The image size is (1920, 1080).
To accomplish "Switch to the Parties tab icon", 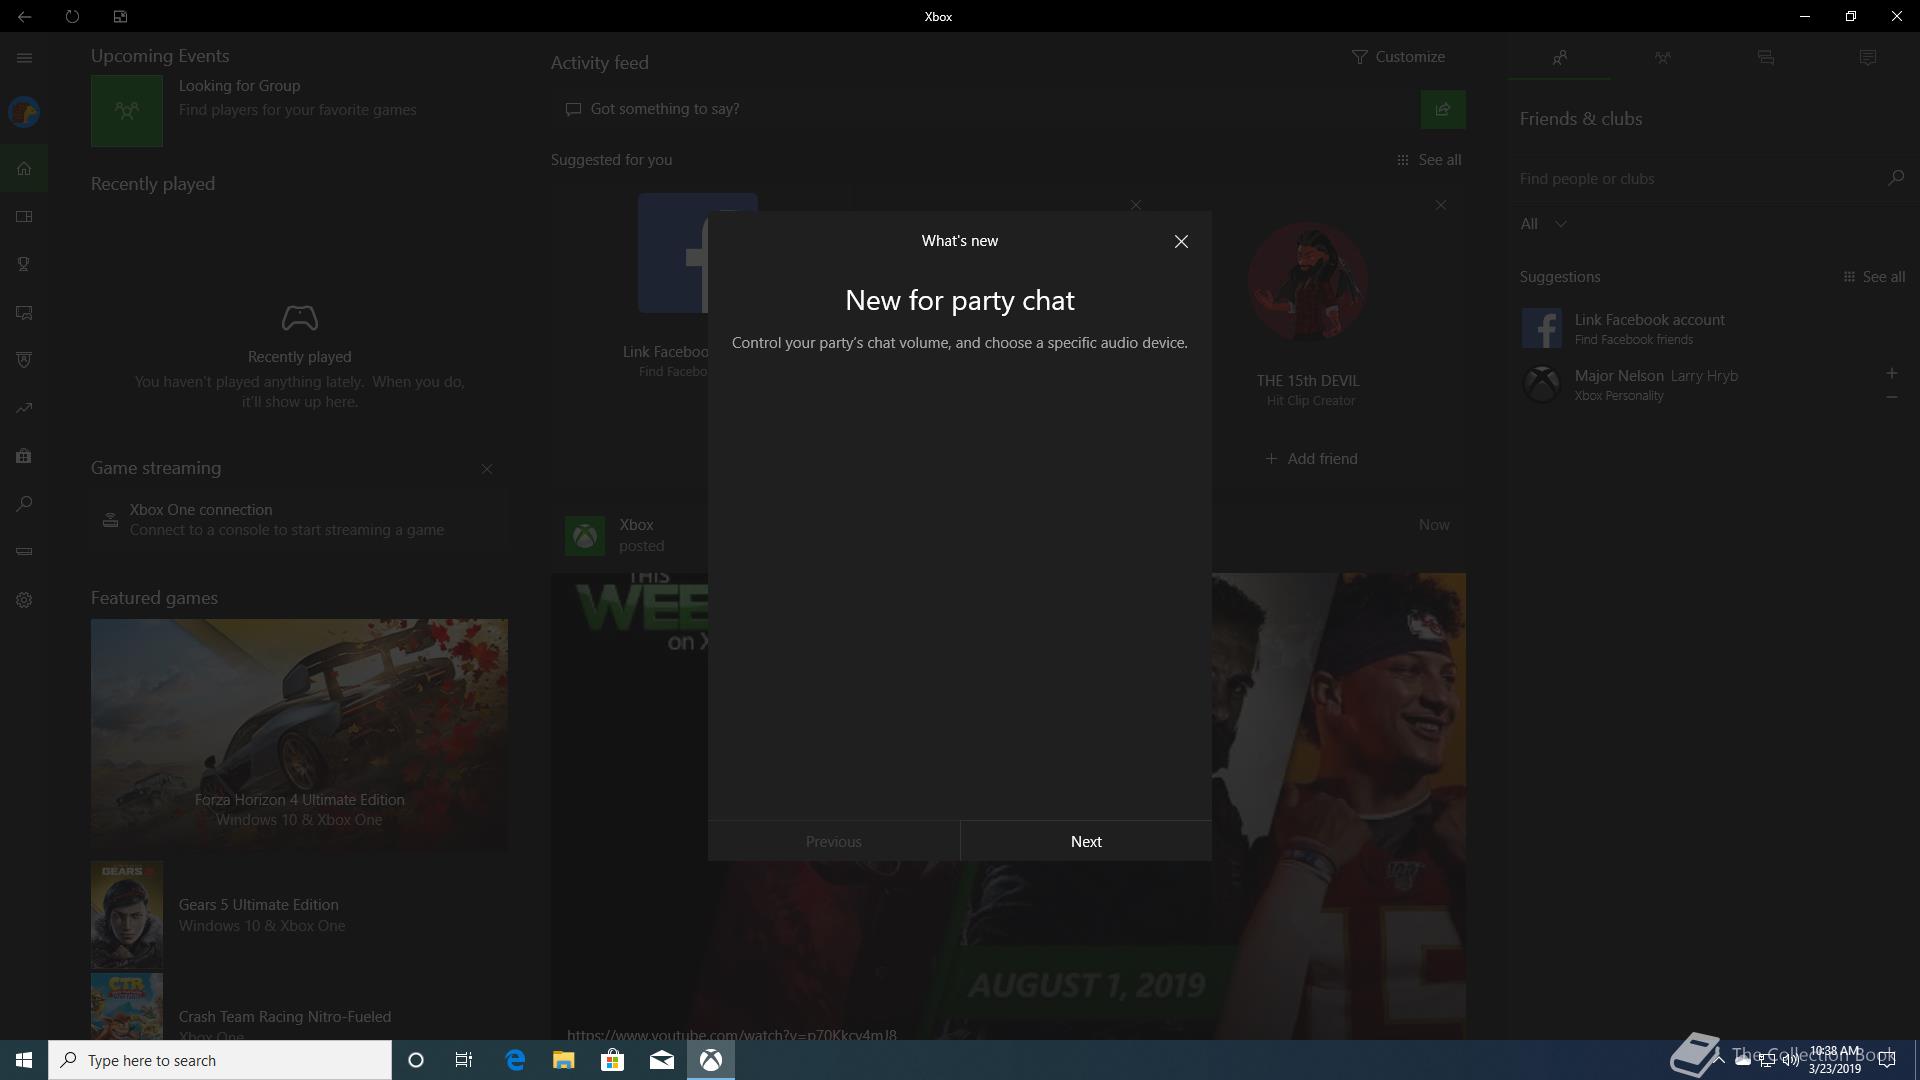I will pyautogui.click(x=1662, y=58).
